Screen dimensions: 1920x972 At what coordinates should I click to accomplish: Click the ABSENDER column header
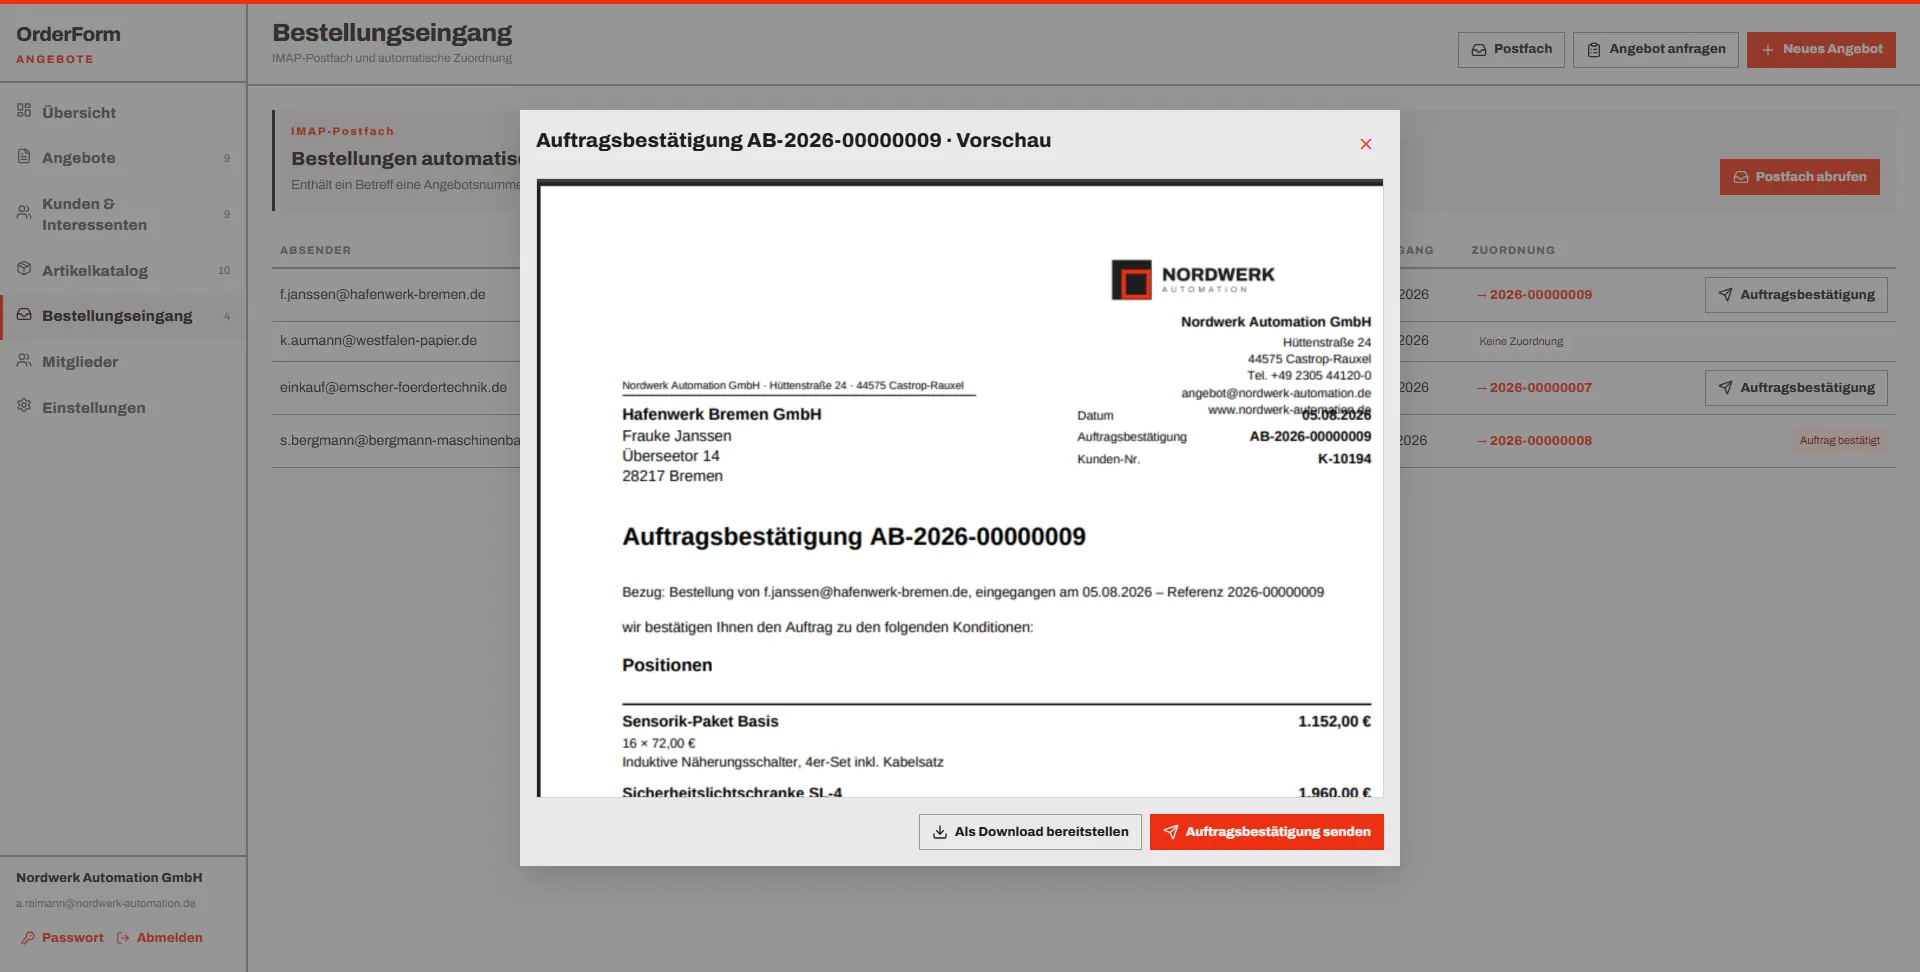tap(315, 250)
